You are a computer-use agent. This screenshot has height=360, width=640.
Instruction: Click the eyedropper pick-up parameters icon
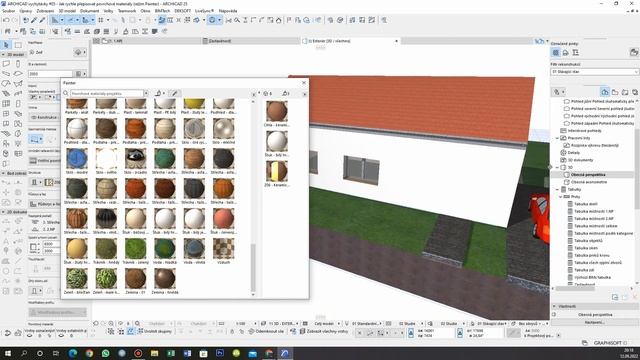point(34,20)
